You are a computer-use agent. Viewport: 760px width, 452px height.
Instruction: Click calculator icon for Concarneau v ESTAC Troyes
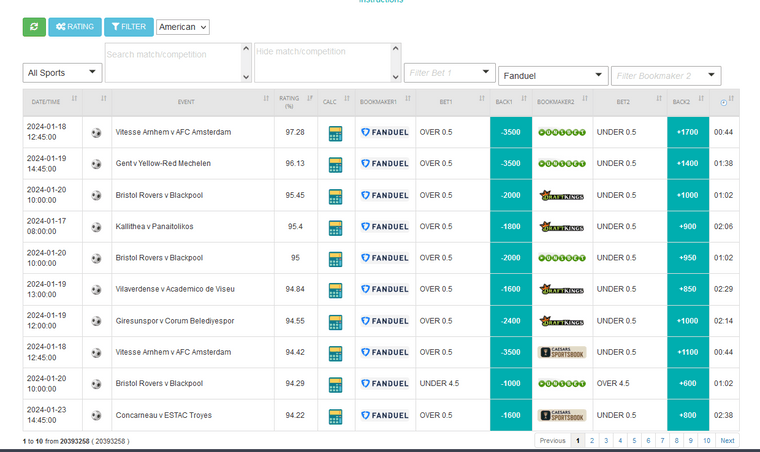click(x=335, y=415)
